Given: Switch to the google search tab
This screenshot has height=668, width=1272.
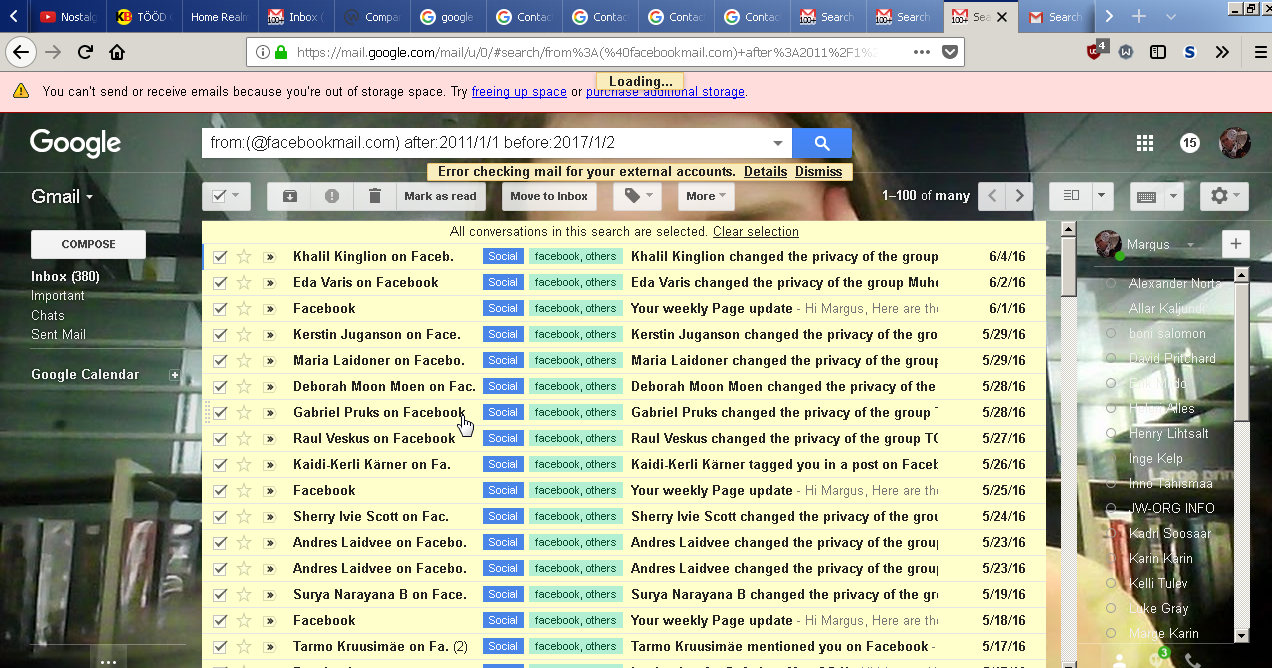Looking at the screenshot, I should tap(447, 16).
